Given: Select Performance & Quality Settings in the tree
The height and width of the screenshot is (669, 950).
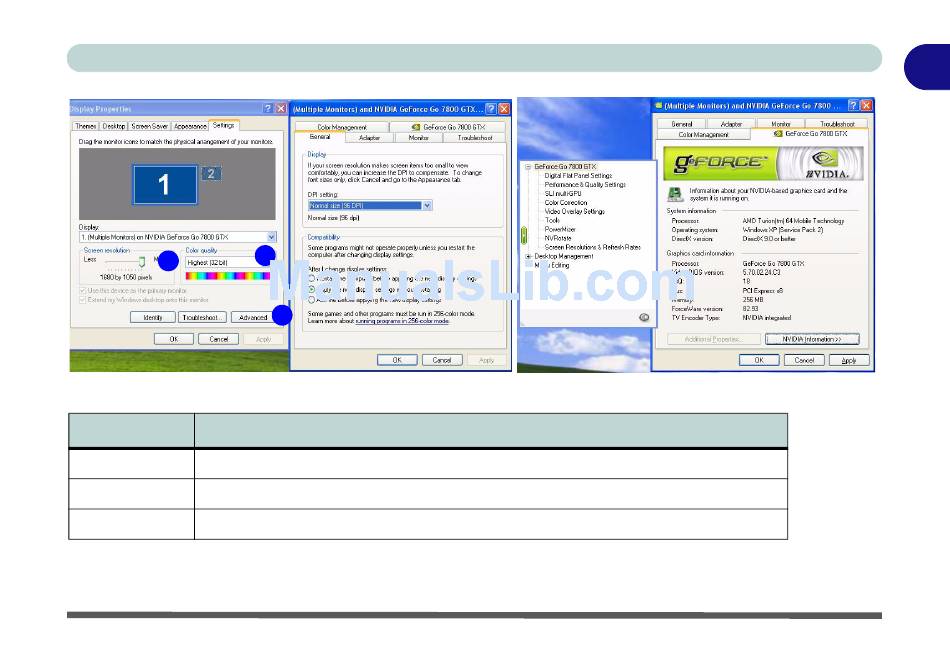Looking at the screenshot, I should (585, 185).
